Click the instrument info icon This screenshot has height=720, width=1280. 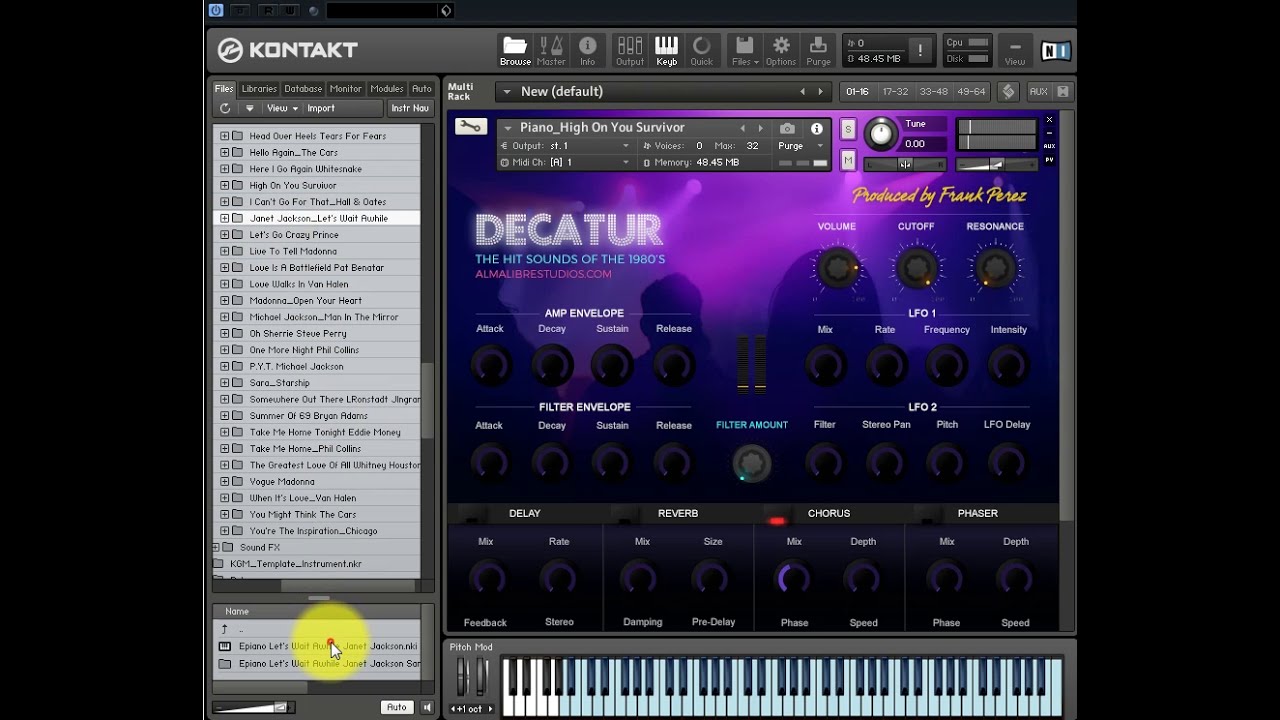(817, 128)
